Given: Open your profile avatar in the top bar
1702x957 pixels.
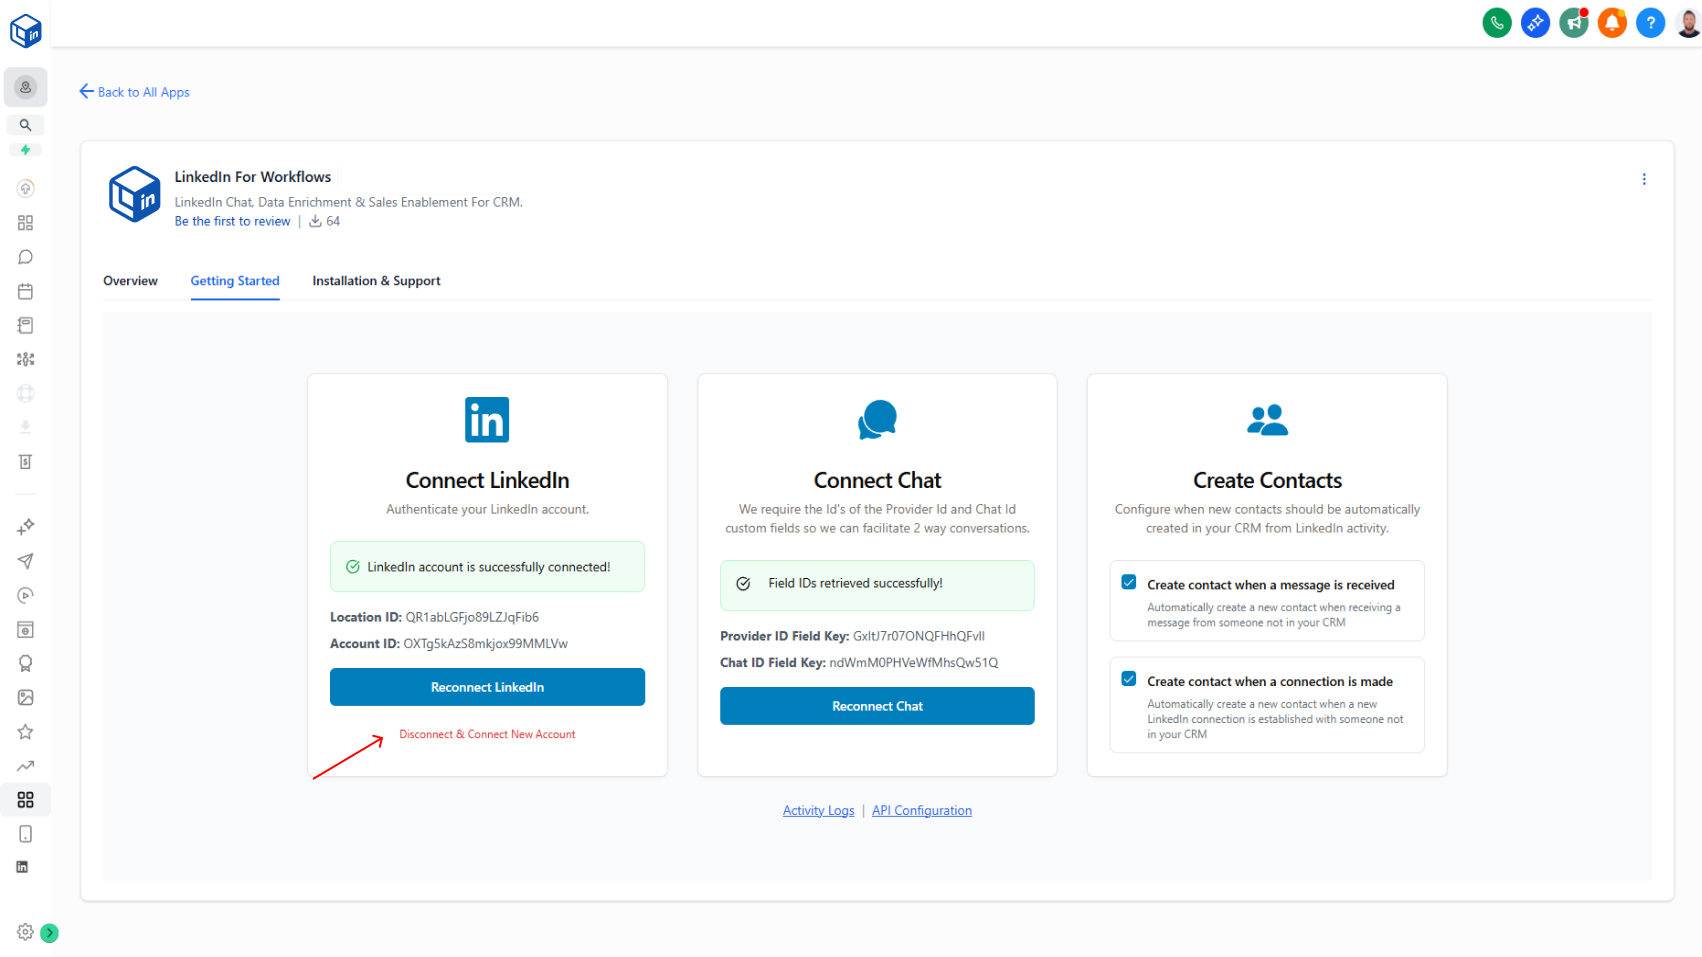Looking at the screenshot, I should tap(1687, 22).
